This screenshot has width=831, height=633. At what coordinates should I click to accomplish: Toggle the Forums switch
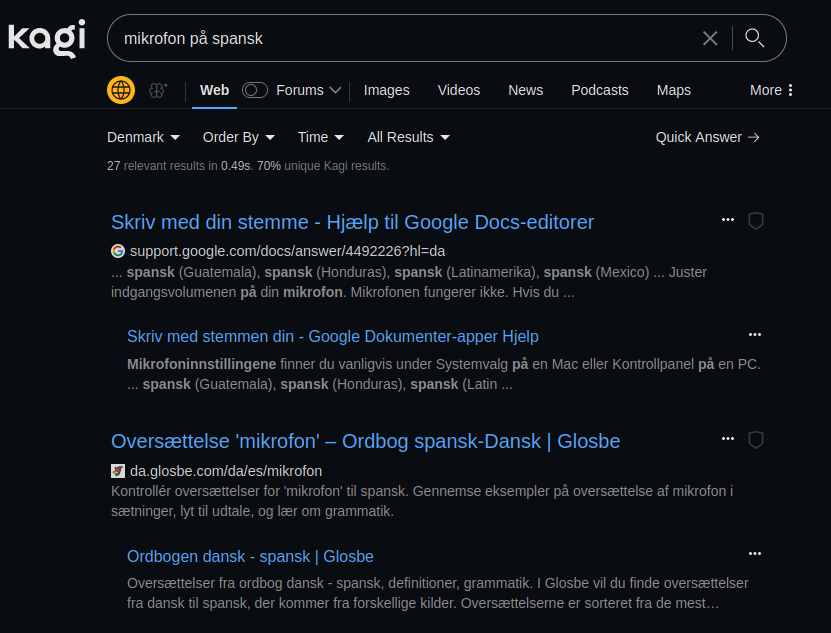255,90
